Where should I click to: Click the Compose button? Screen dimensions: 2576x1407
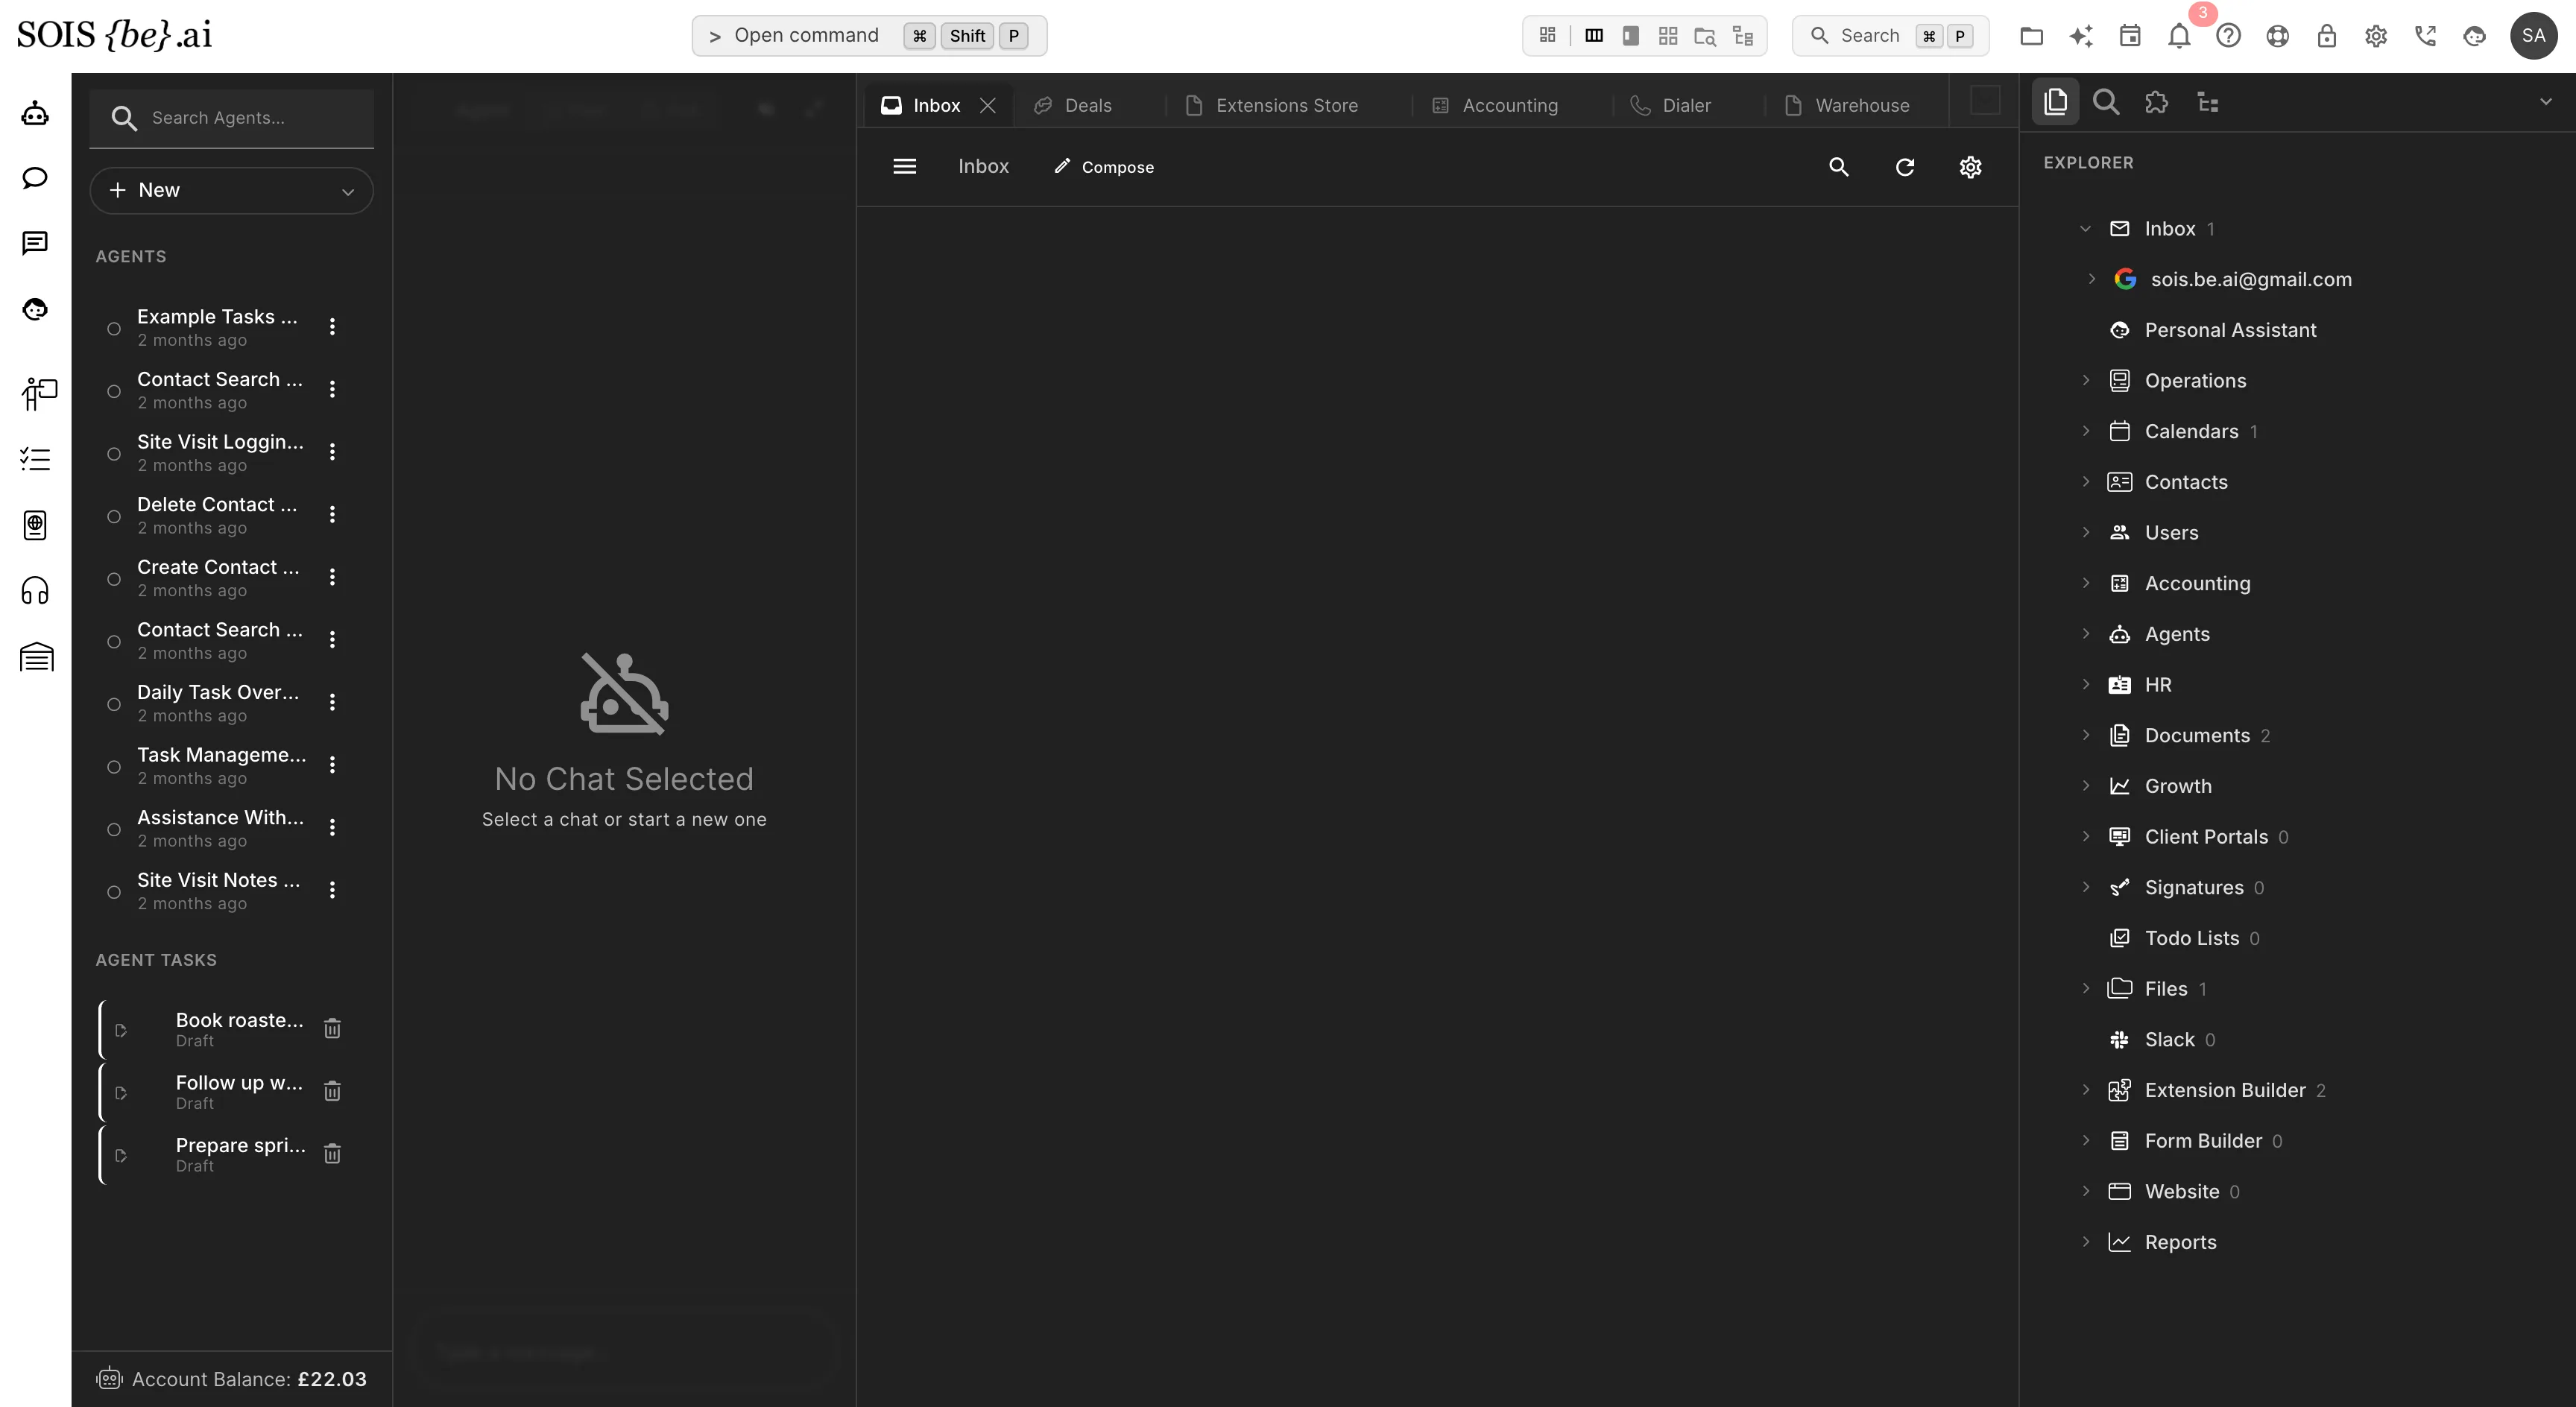click(x=1104, y=167)
